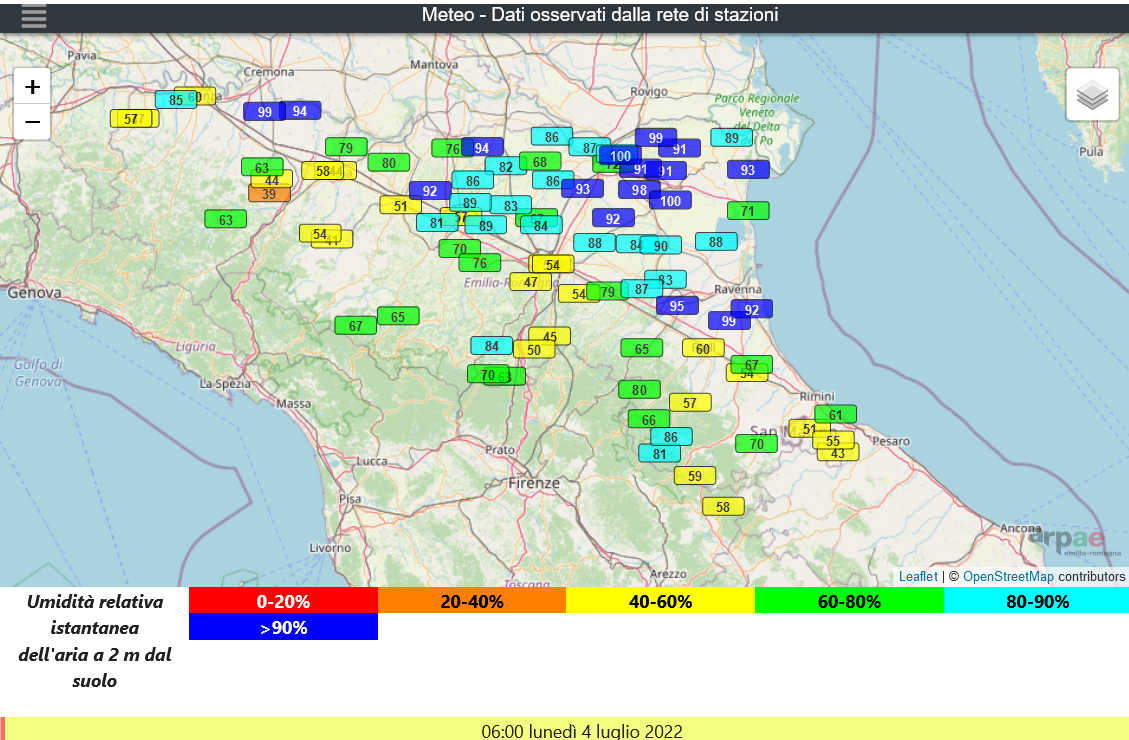1129x740 pixels.
Task: Click the yellow station marker 45
Action: 550,336
